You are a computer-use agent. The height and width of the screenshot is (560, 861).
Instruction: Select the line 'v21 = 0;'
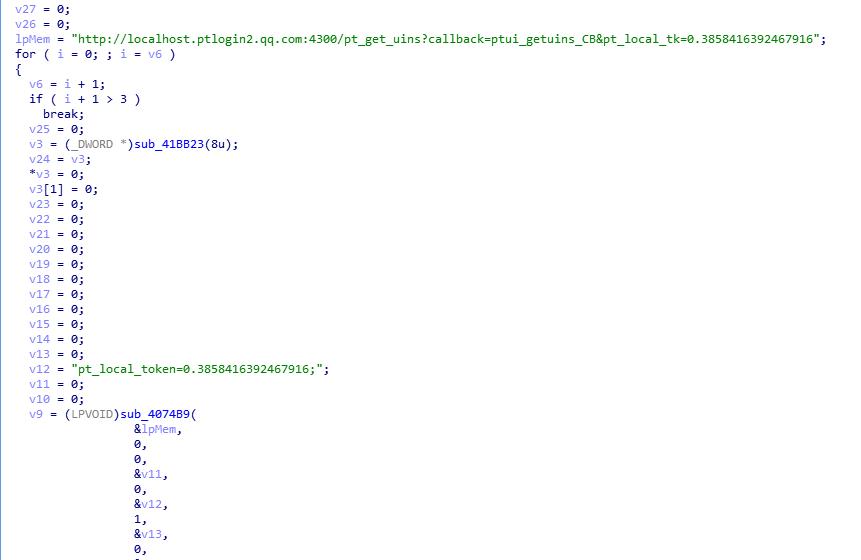[57, 234]
